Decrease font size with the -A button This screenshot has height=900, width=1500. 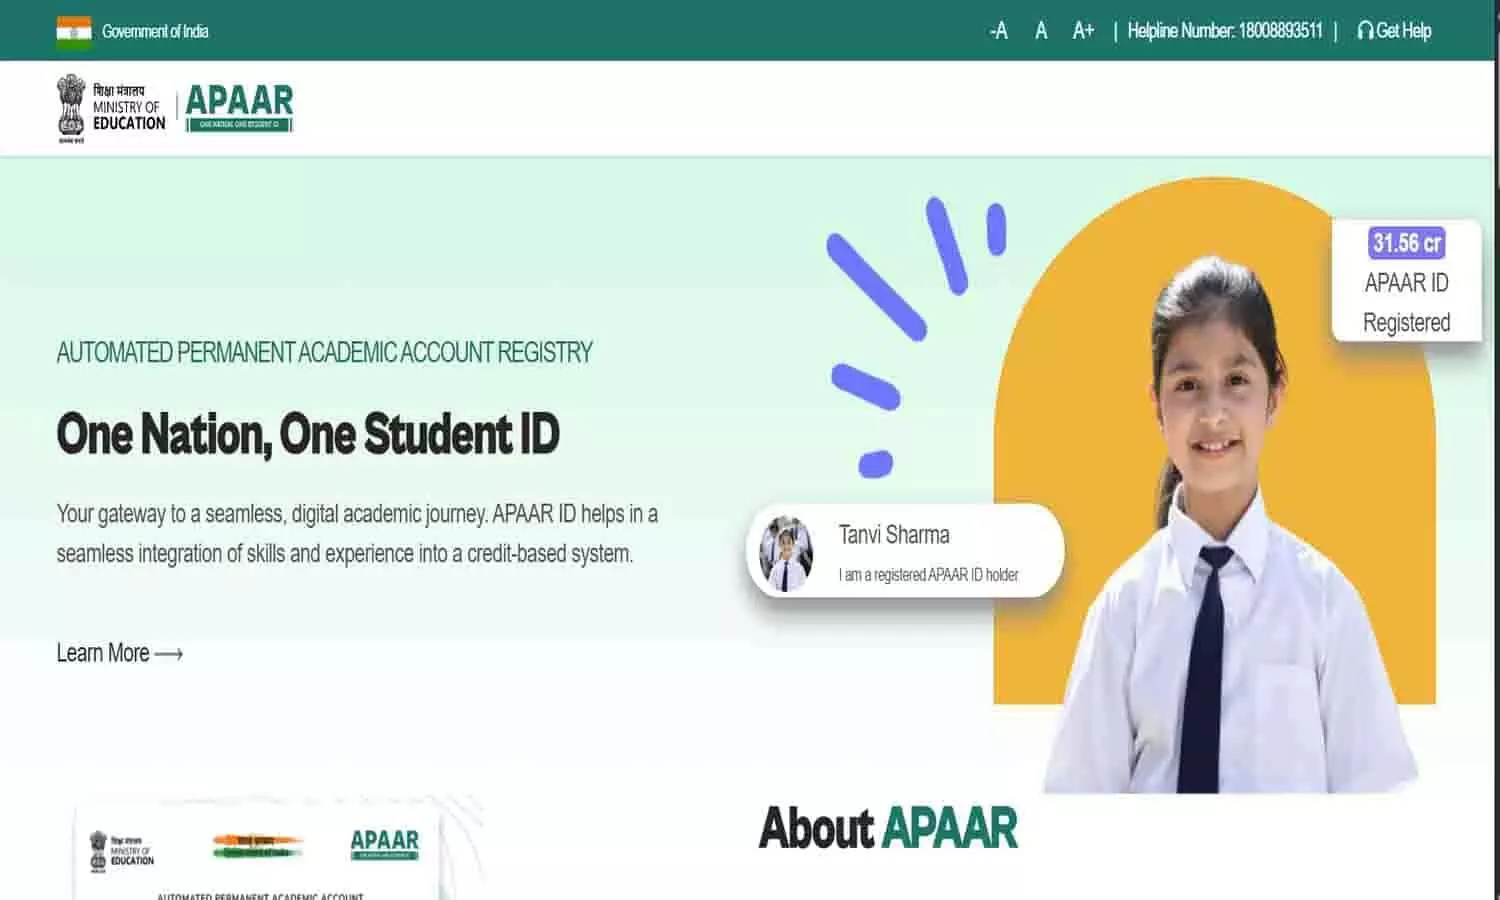[998, 31]
